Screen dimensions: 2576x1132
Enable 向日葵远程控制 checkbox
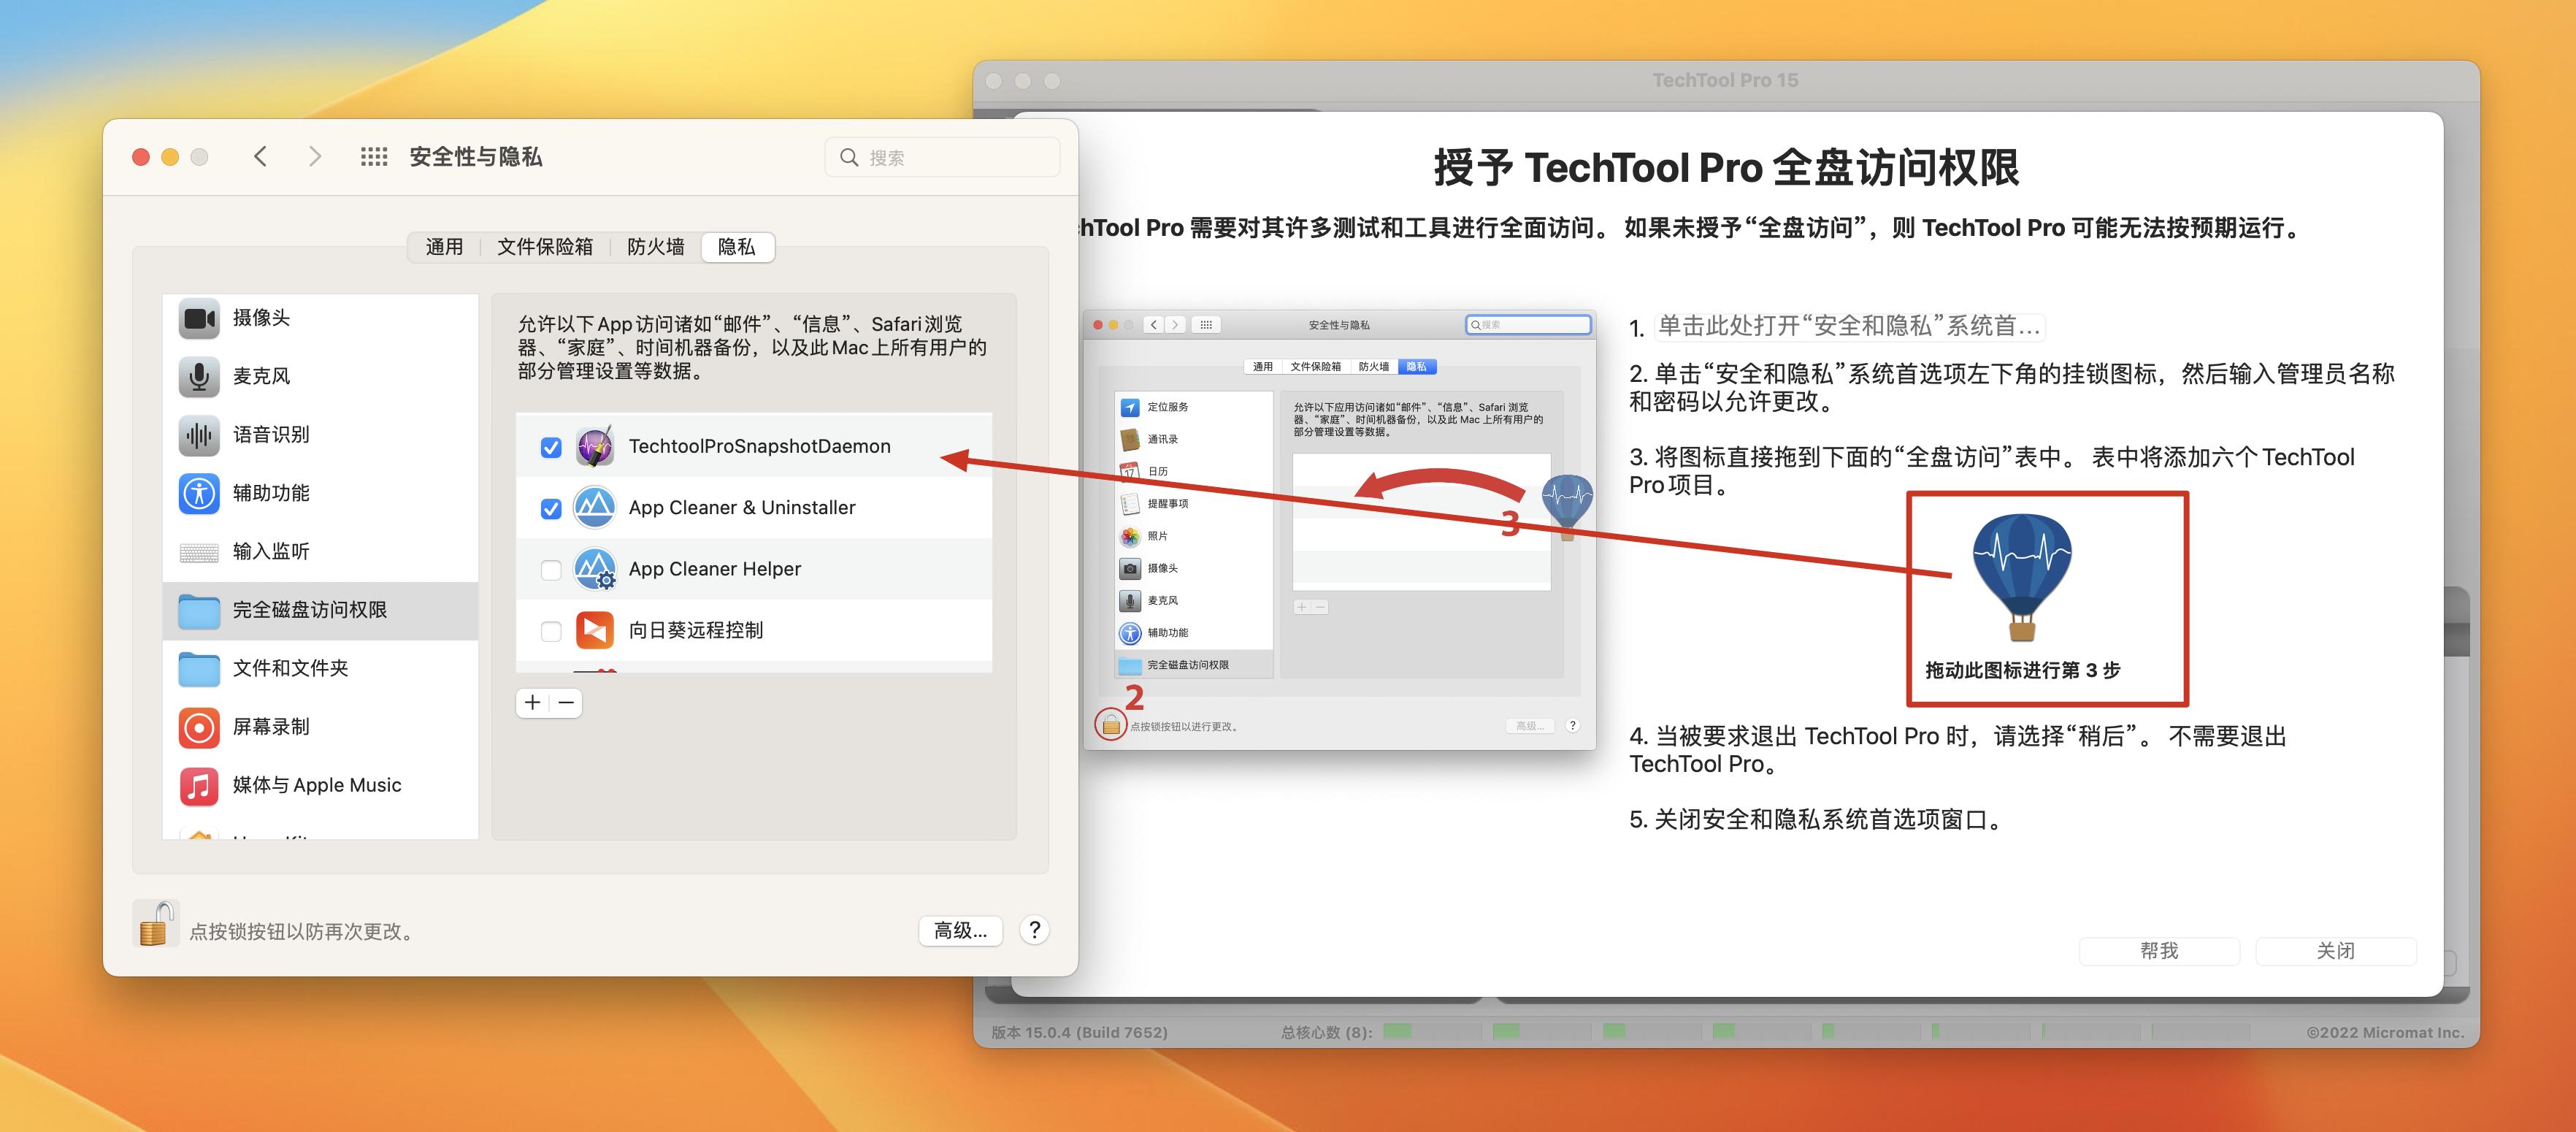pos(551,631)
